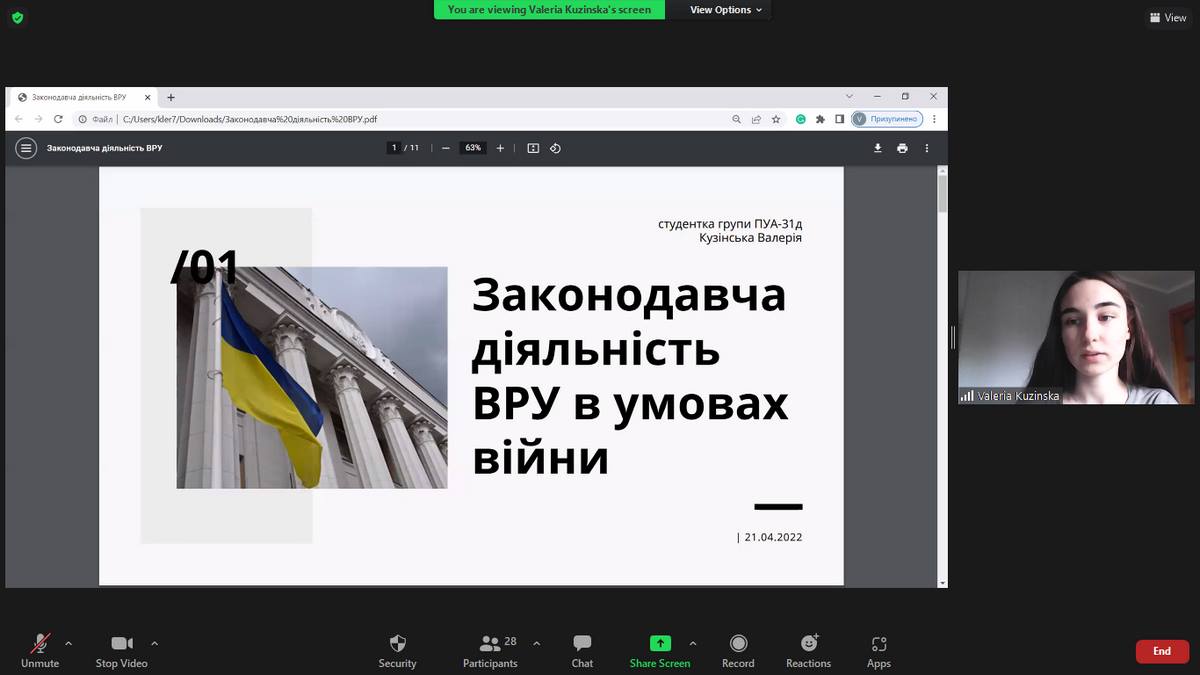
Task: Print the PDF document
Action: coord(902,148)
